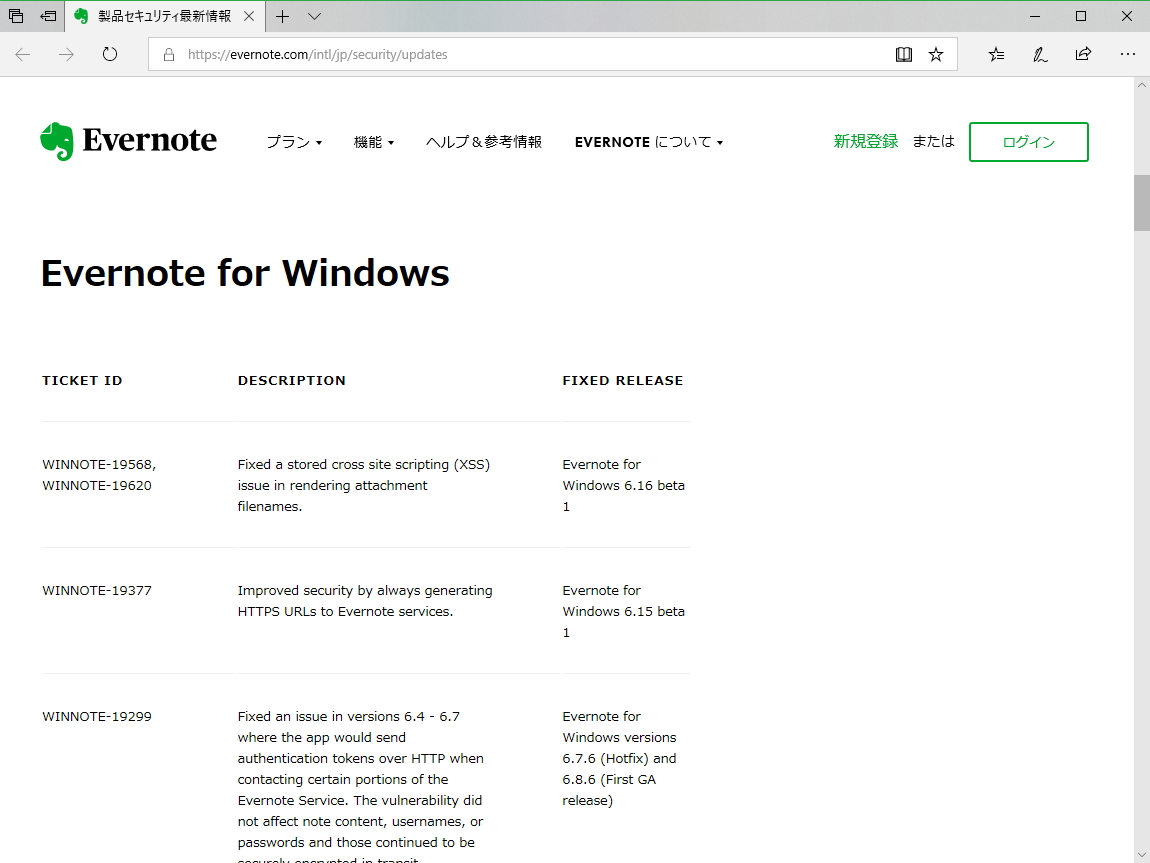Expand EVERNOTE について dropdown
Image resolution: width=1150 pixels, height=863 pixels.
648,142
